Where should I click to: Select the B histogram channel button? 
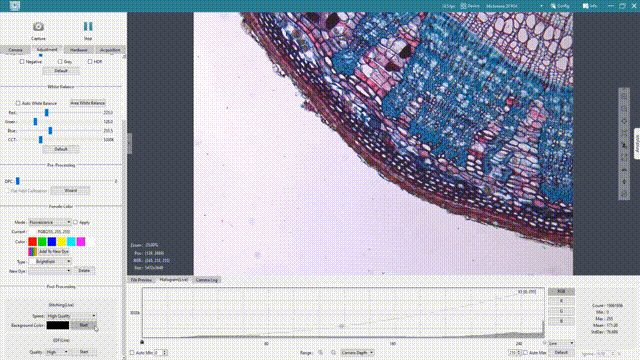click(x=561, y=321)
